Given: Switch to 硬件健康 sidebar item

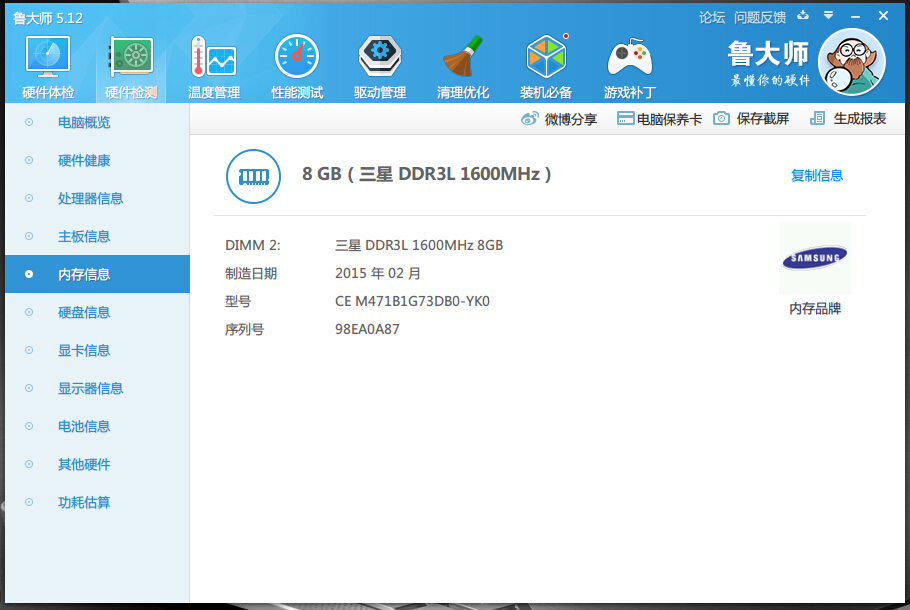Looking at the screenshot, I should pos(98,160).
